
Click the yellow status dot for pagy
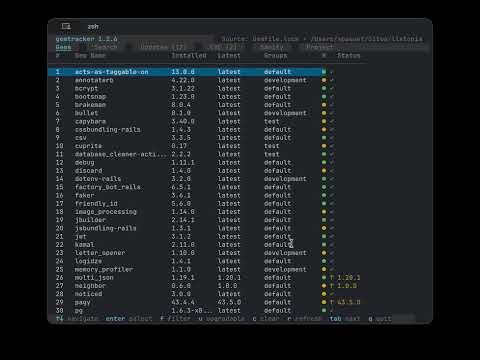[324, 302]
